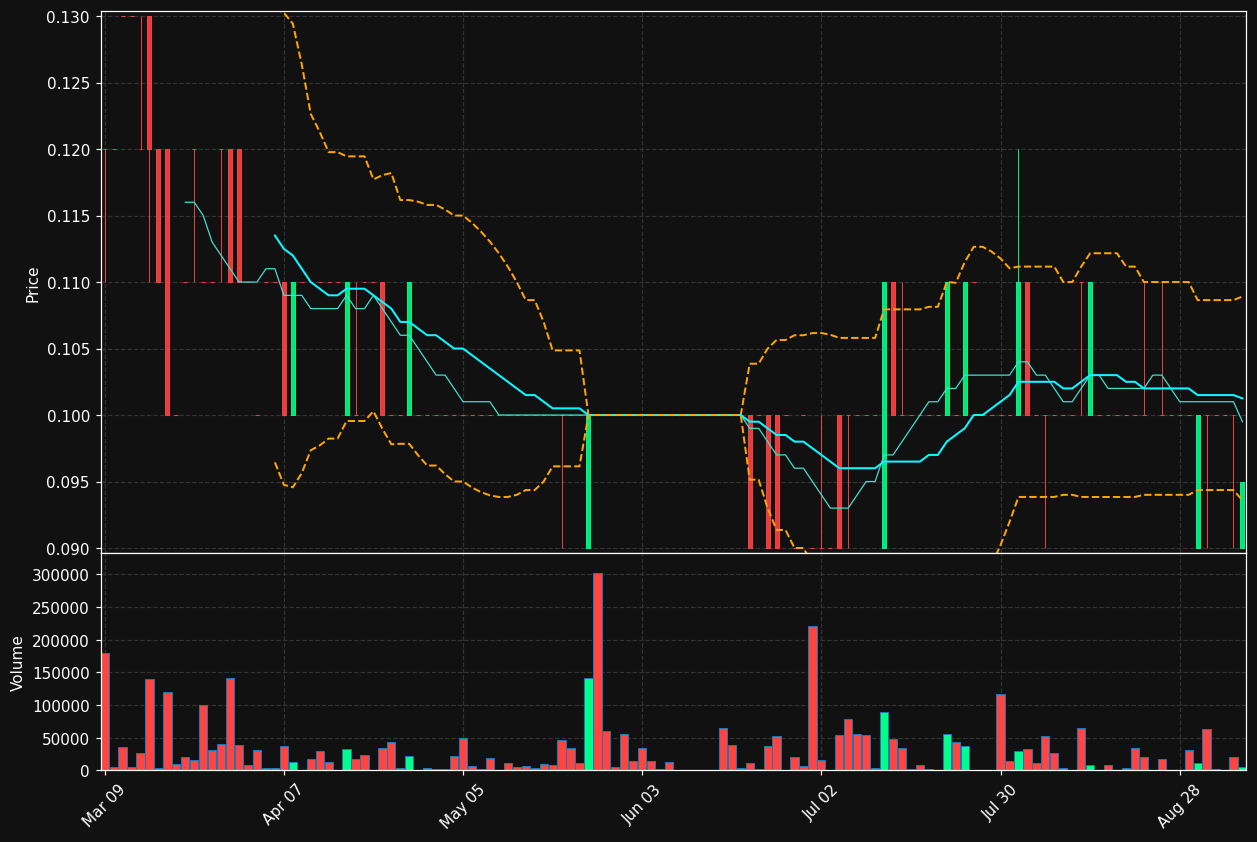Click the Price axis title
Image resolution: width=1257 pixels, height=842 pixels.
[x=33, y=284]
